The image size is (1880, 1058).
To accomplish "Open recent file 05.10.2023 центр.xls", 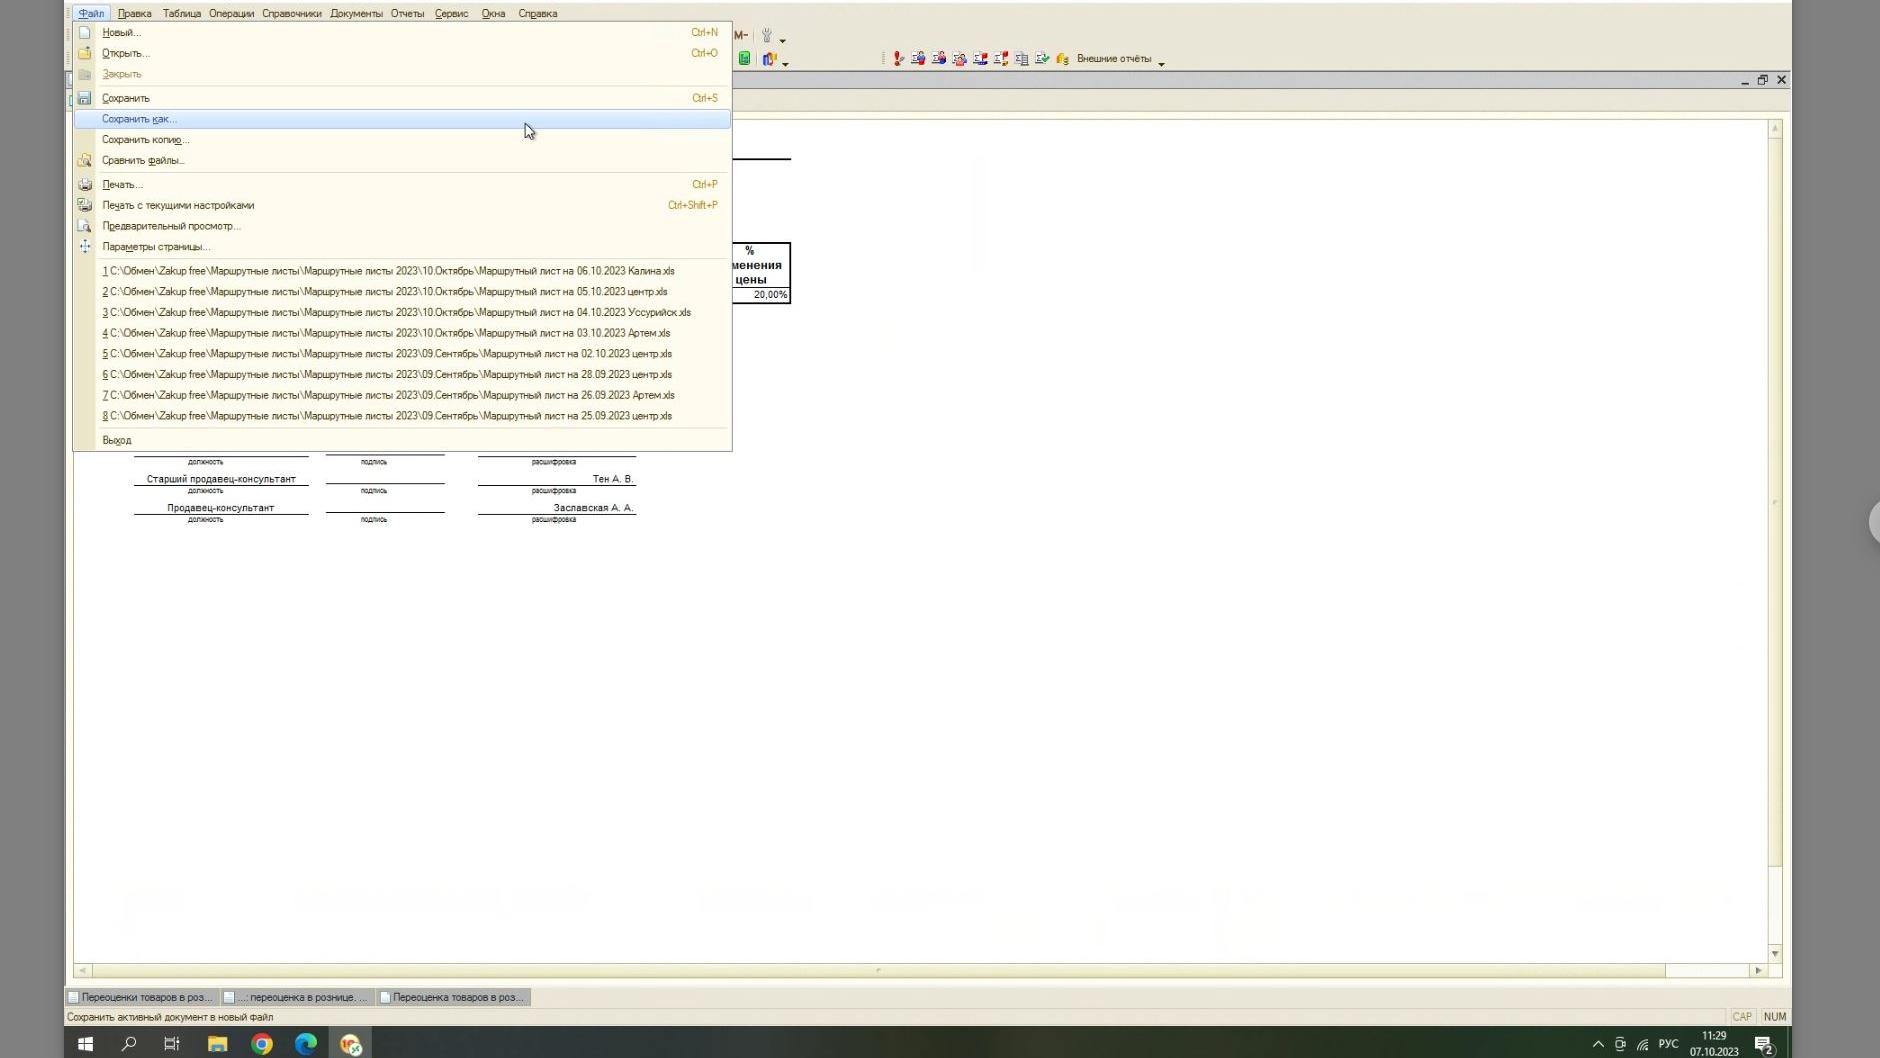I will [x=402, y=292].
